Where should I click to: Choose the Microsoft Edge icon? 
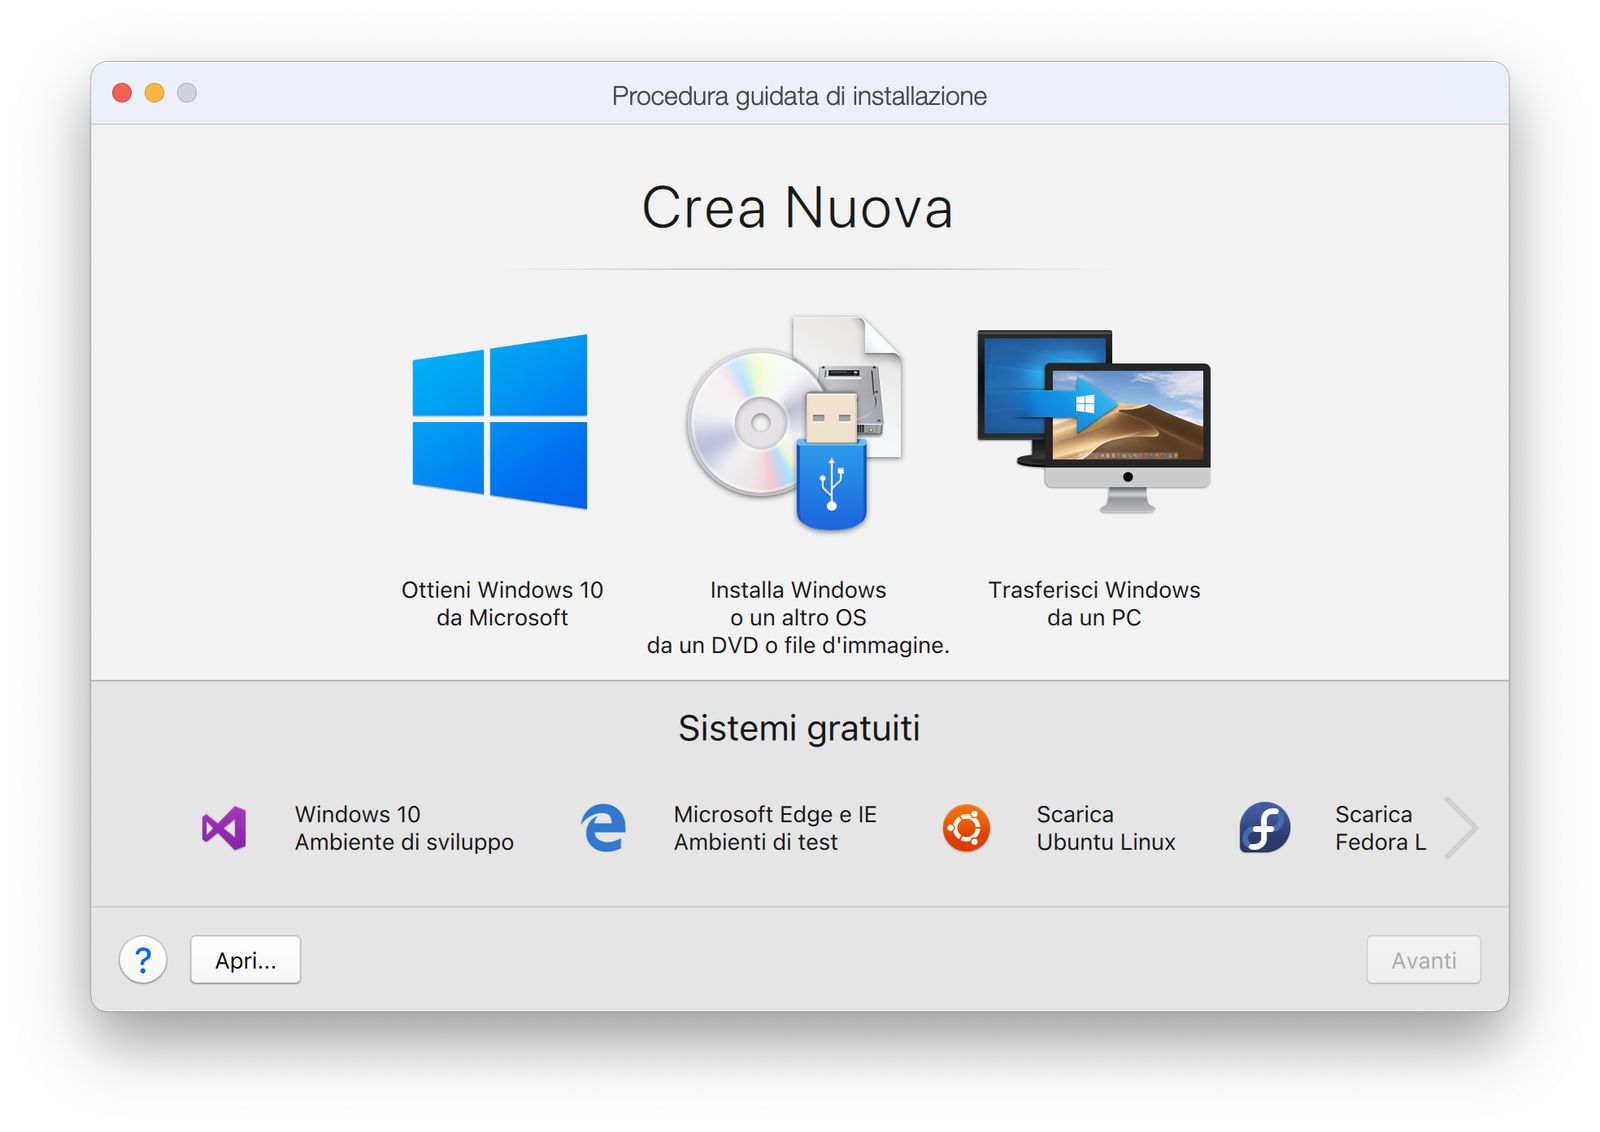point(604,828)
